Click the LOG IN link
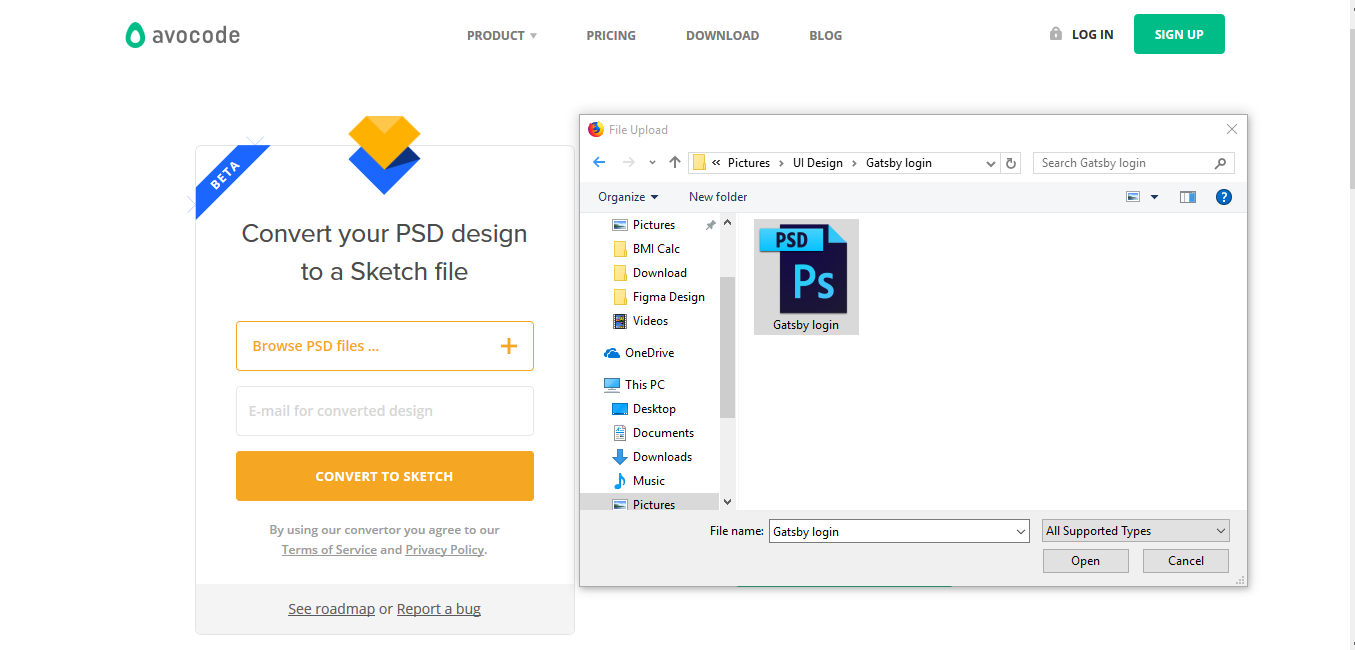 [x=1092, y=34]
